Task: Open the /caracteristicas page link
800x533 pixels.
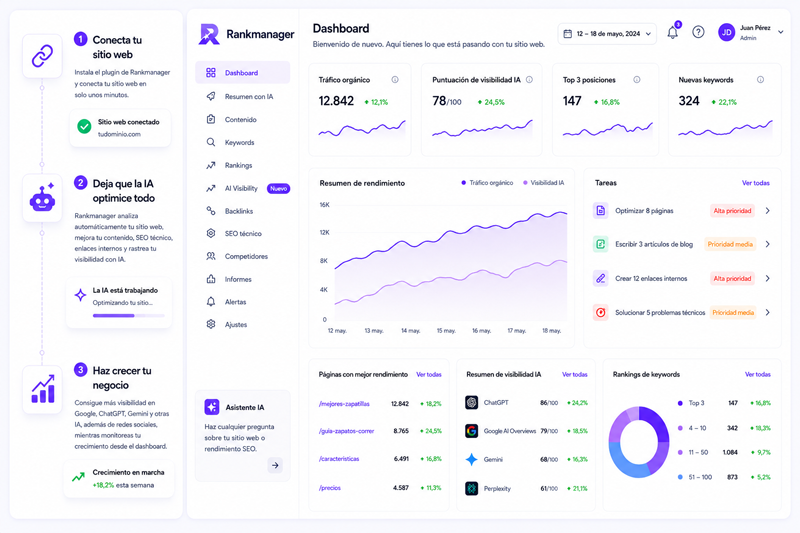Action: (339, 459)
